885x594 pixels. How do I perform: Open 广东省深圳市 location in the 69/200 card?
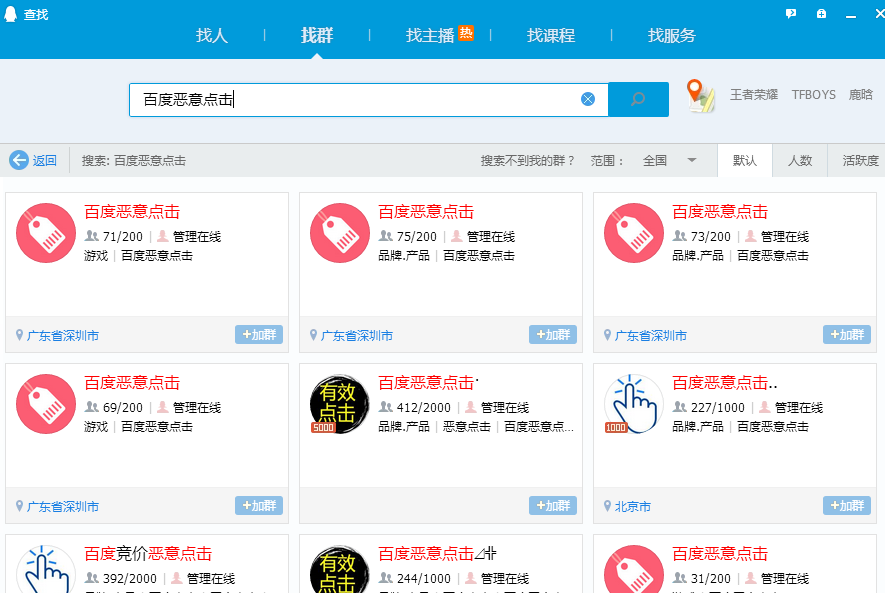(x=63, y=507)
